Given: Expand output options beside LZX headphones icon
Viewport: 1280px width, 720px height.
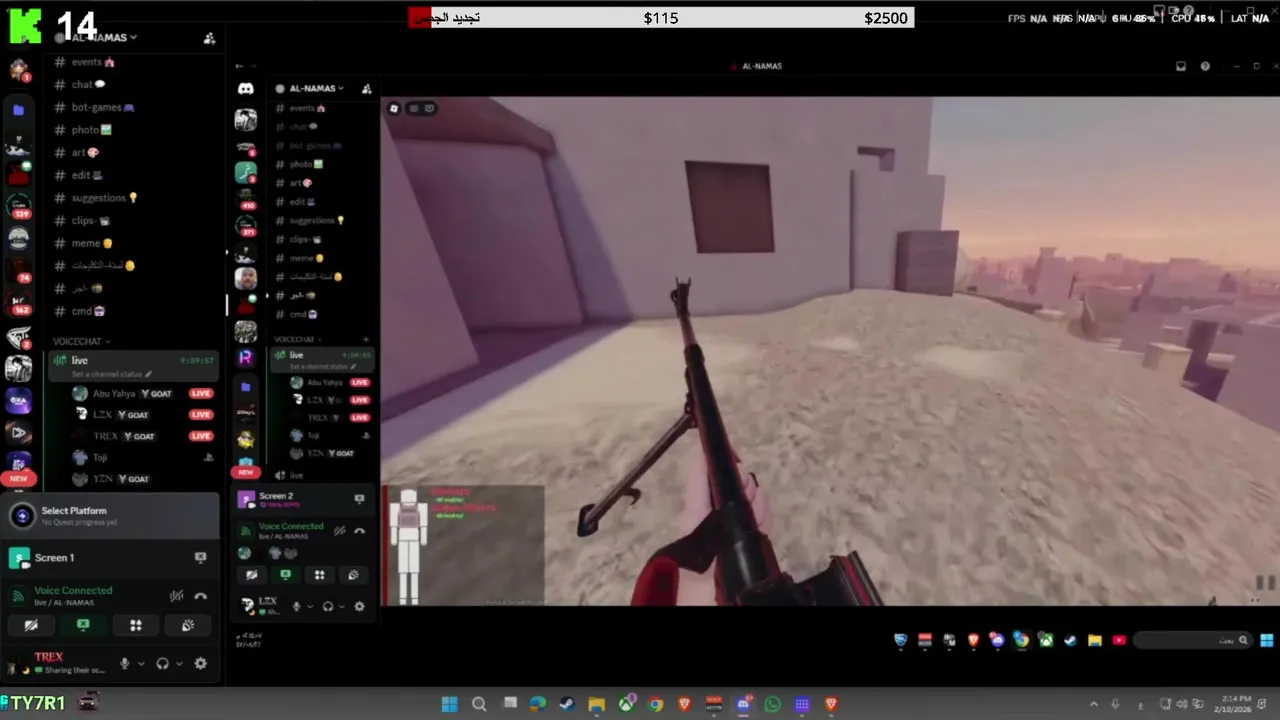Looking at the screenshot, I should 340,606.
